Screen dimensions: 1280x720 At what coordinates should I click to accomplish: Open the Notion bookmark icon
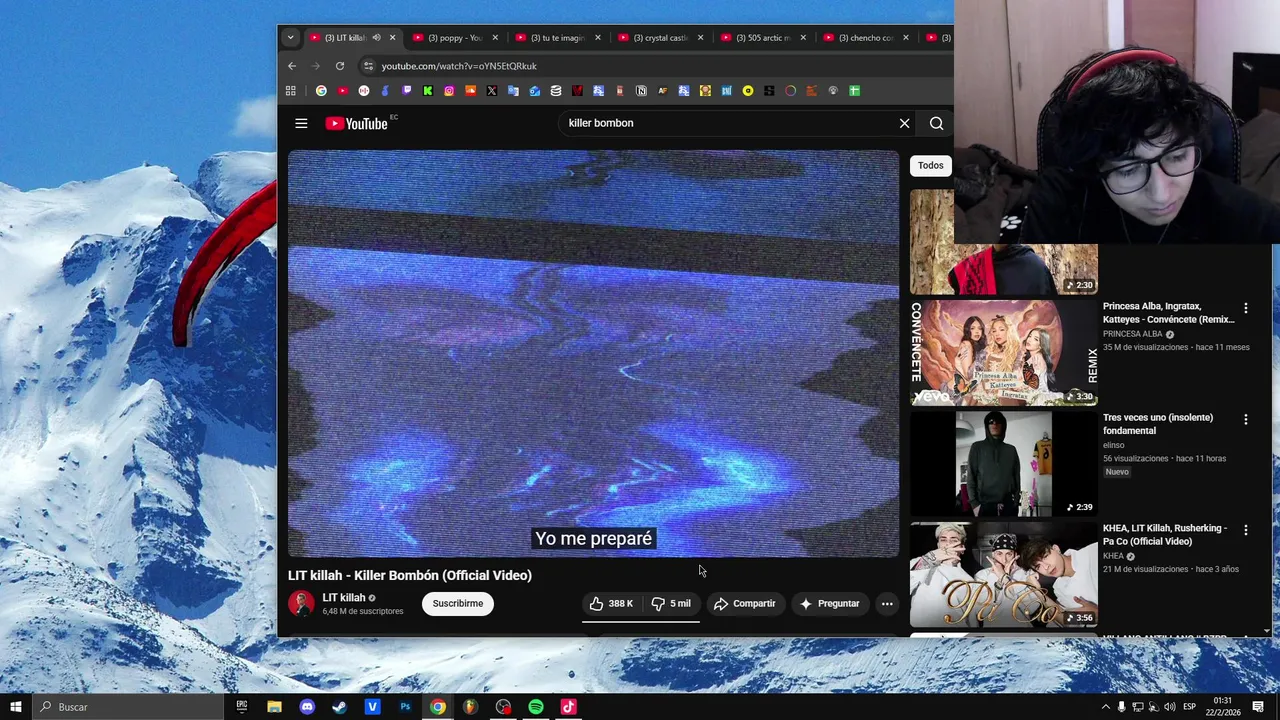pos(641,90)
